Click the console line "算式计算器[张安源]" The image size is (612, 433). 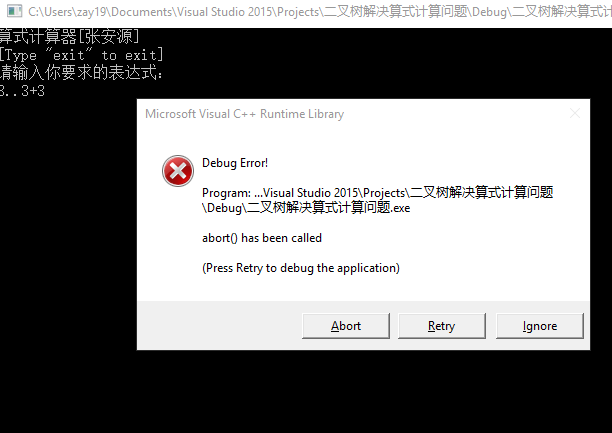pyautogui.click(x=69, y=37)
